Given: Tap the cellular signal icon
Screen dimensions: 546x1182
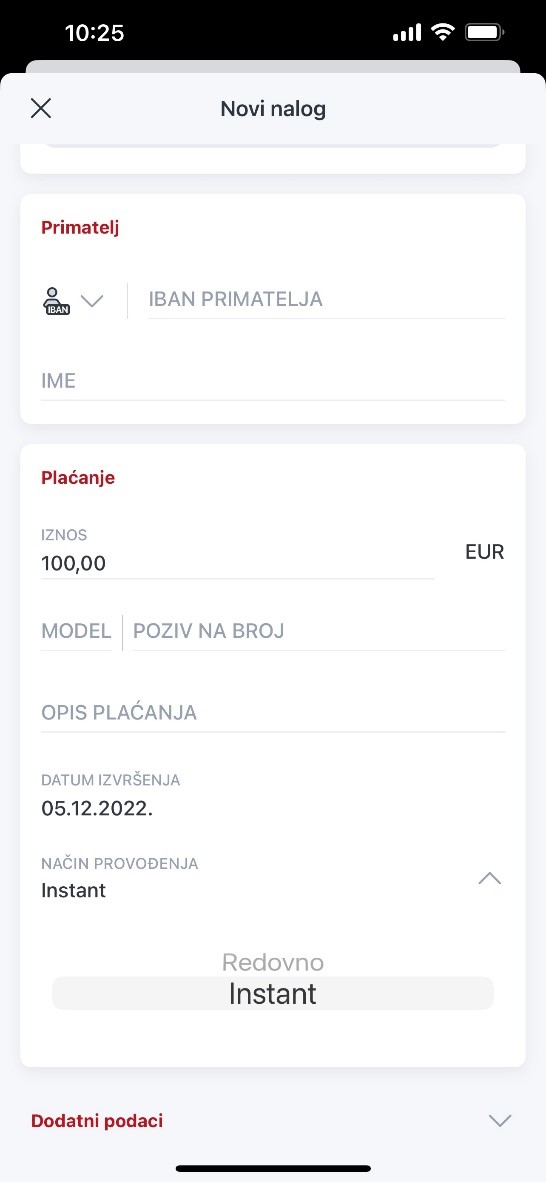Looking at the screenshot, I should tap(407, 32).
